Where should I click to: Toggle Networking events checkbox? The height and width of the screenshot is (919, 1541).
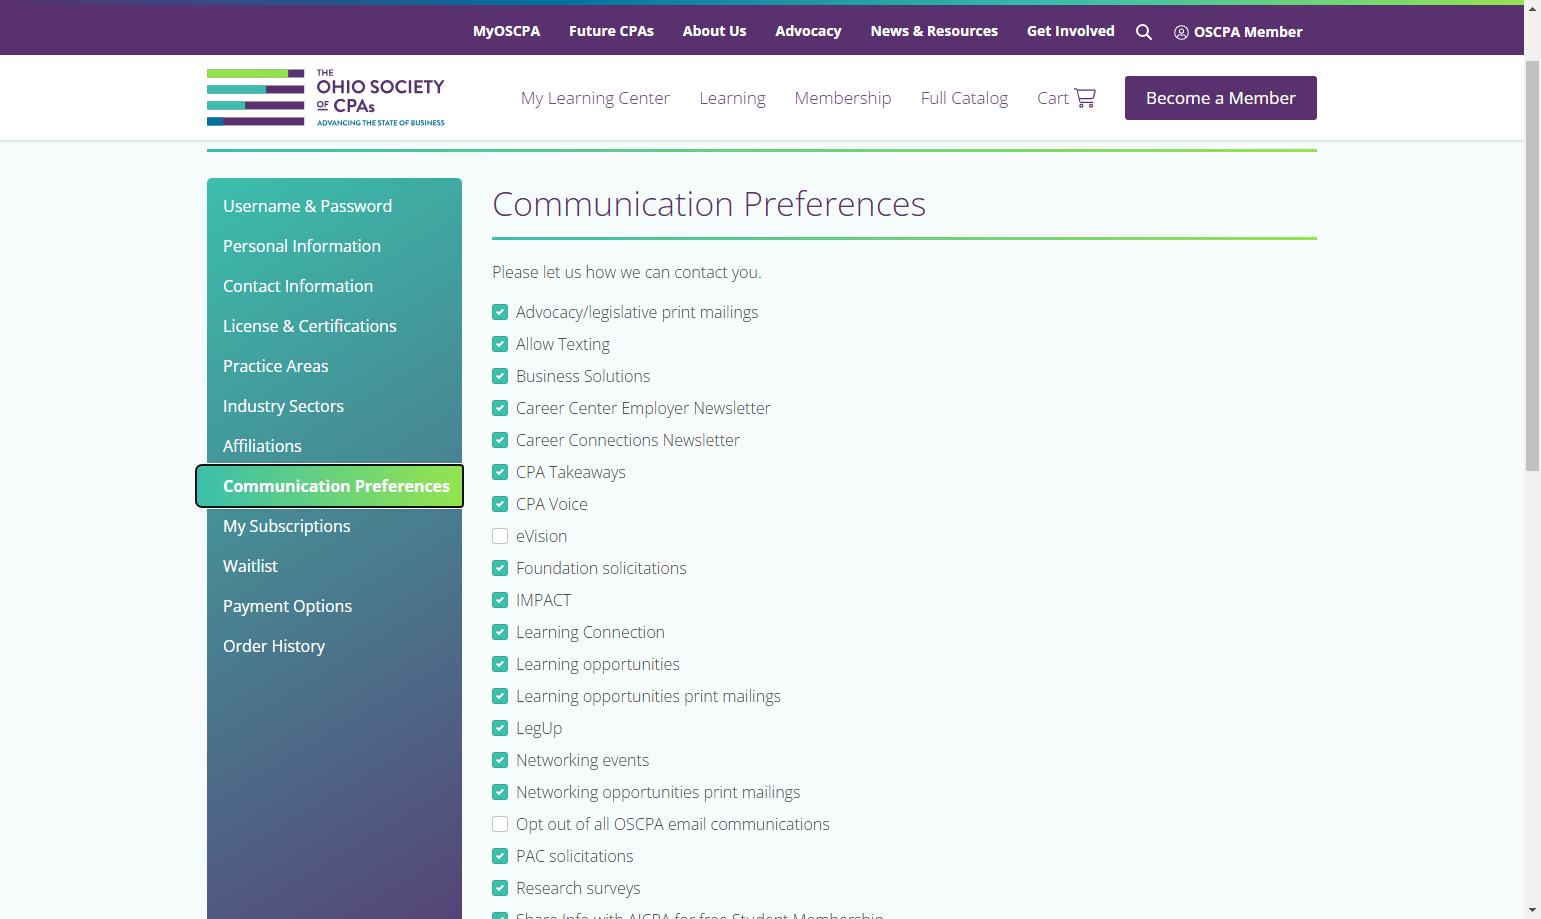(500, 760)
